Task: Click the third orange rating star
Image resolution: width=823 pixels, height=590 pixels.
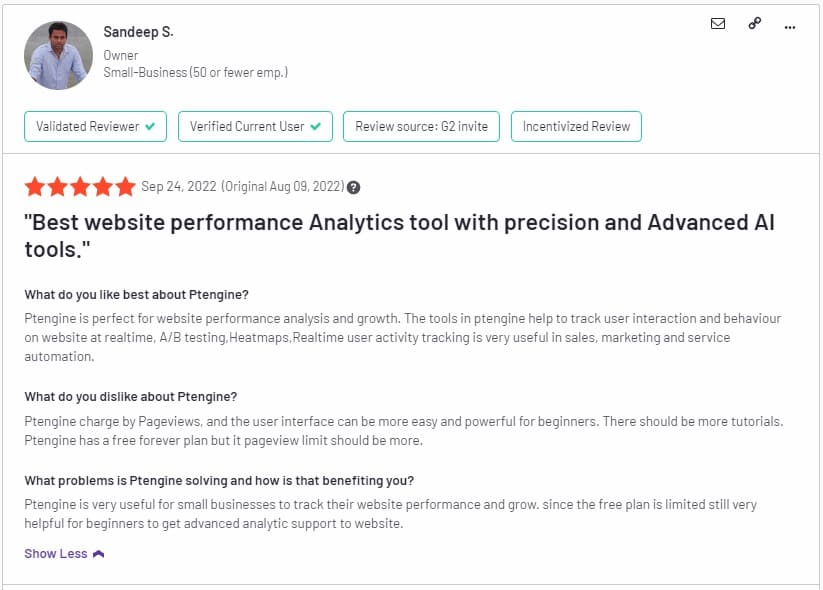Action: 80,186
